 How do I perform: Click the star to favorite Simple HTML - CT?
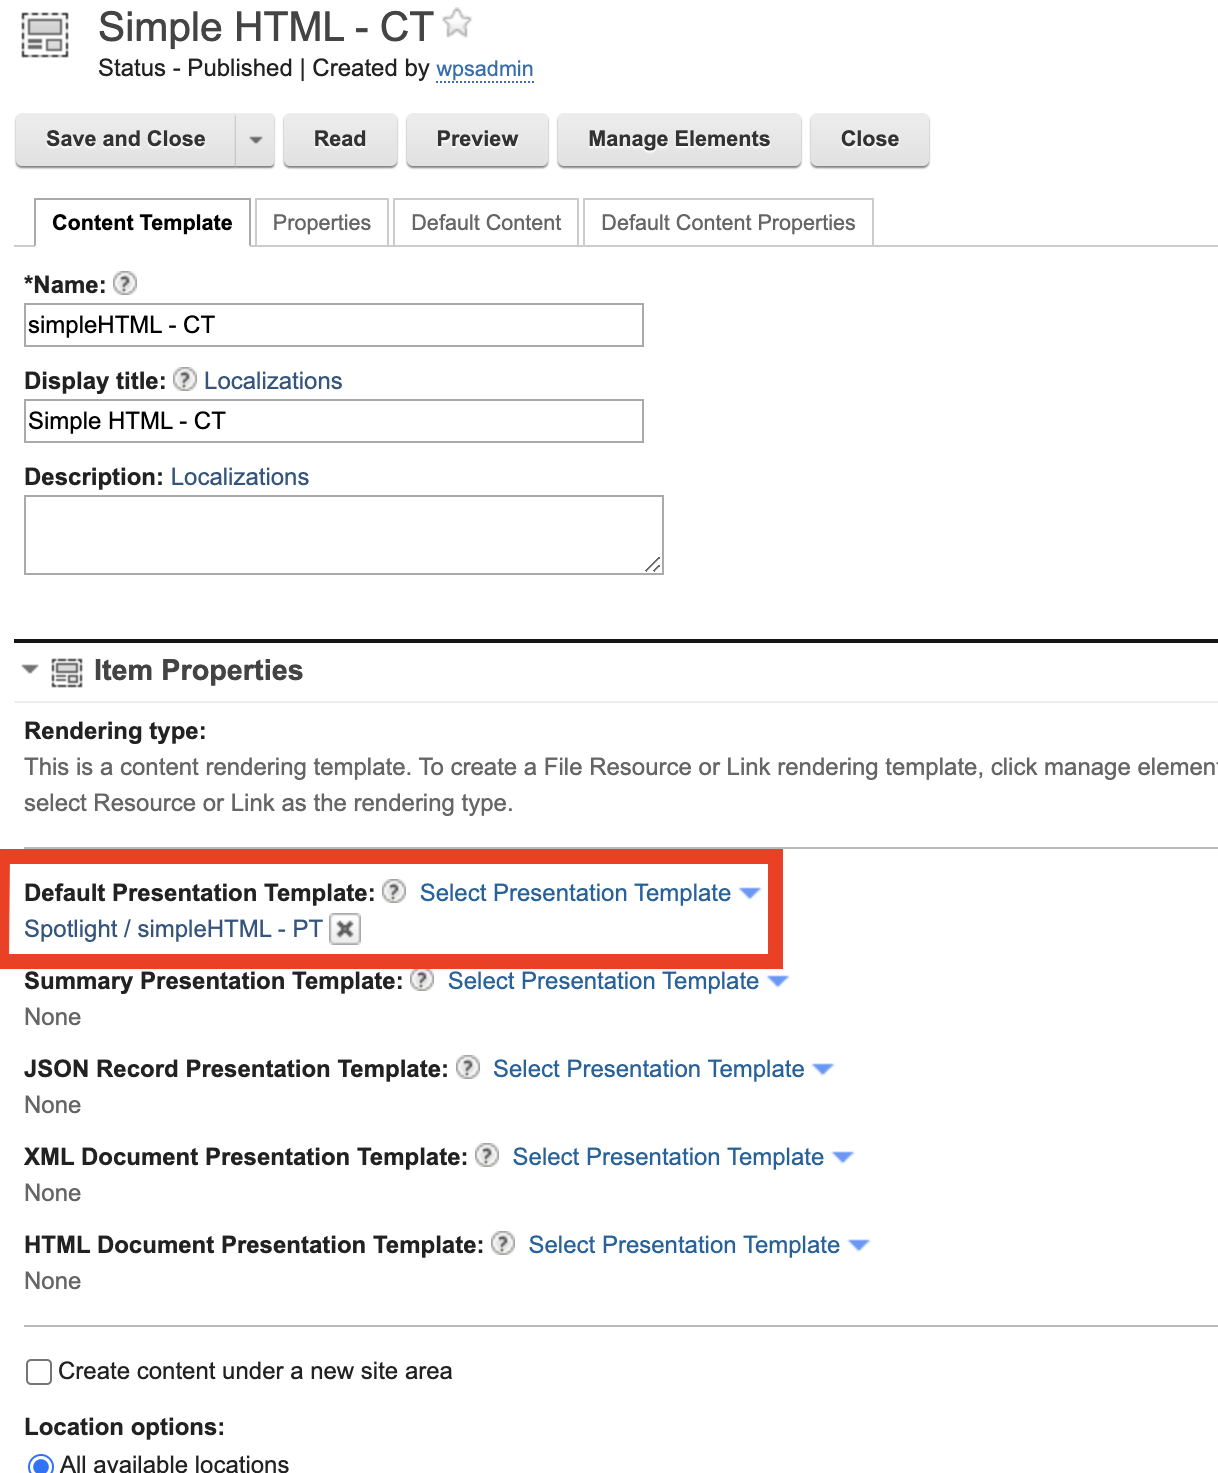click(x=456, y=22)
